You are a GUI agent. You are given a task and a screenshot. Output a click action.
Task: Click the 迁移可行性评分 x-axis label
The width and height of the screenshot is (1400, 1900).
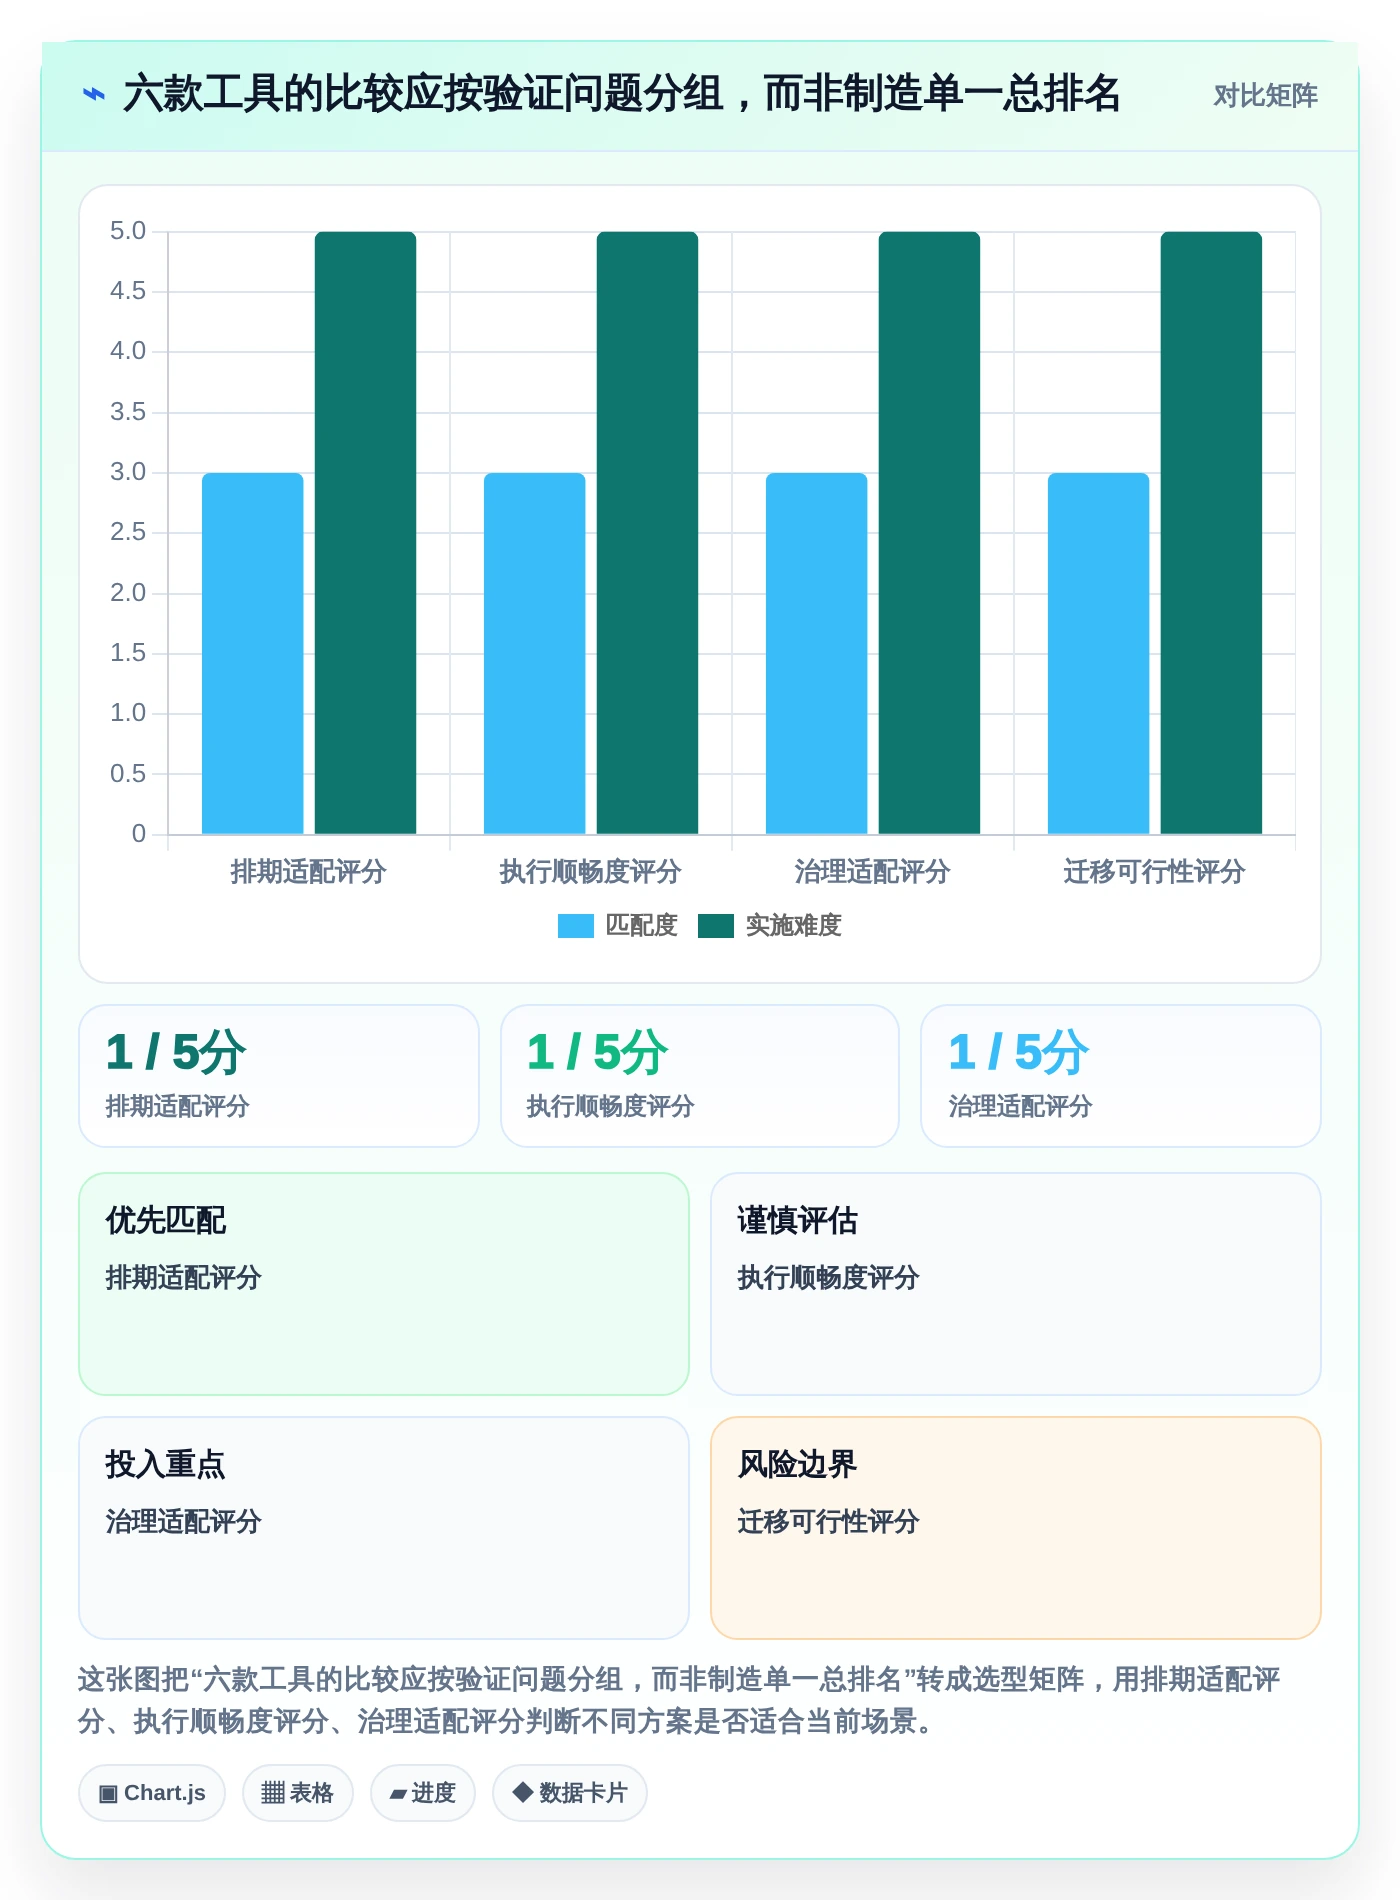click(x=1155, y=872)
